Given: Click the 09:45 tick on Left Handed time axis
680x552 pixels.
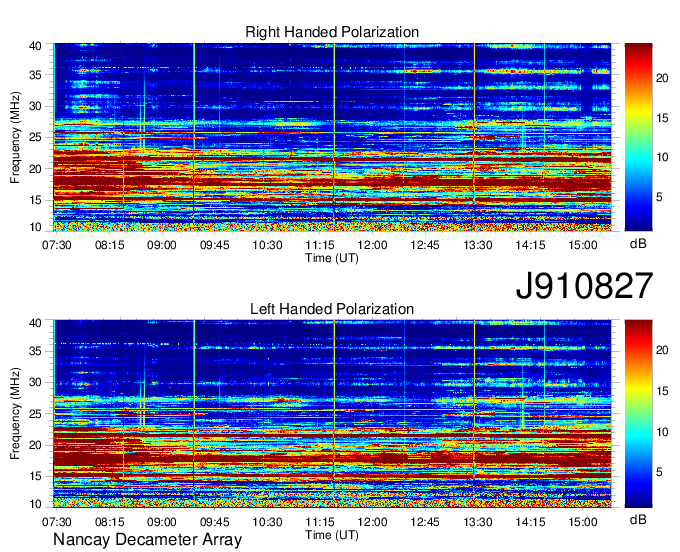Looking at the screenshot, I should tap(214, 522).
